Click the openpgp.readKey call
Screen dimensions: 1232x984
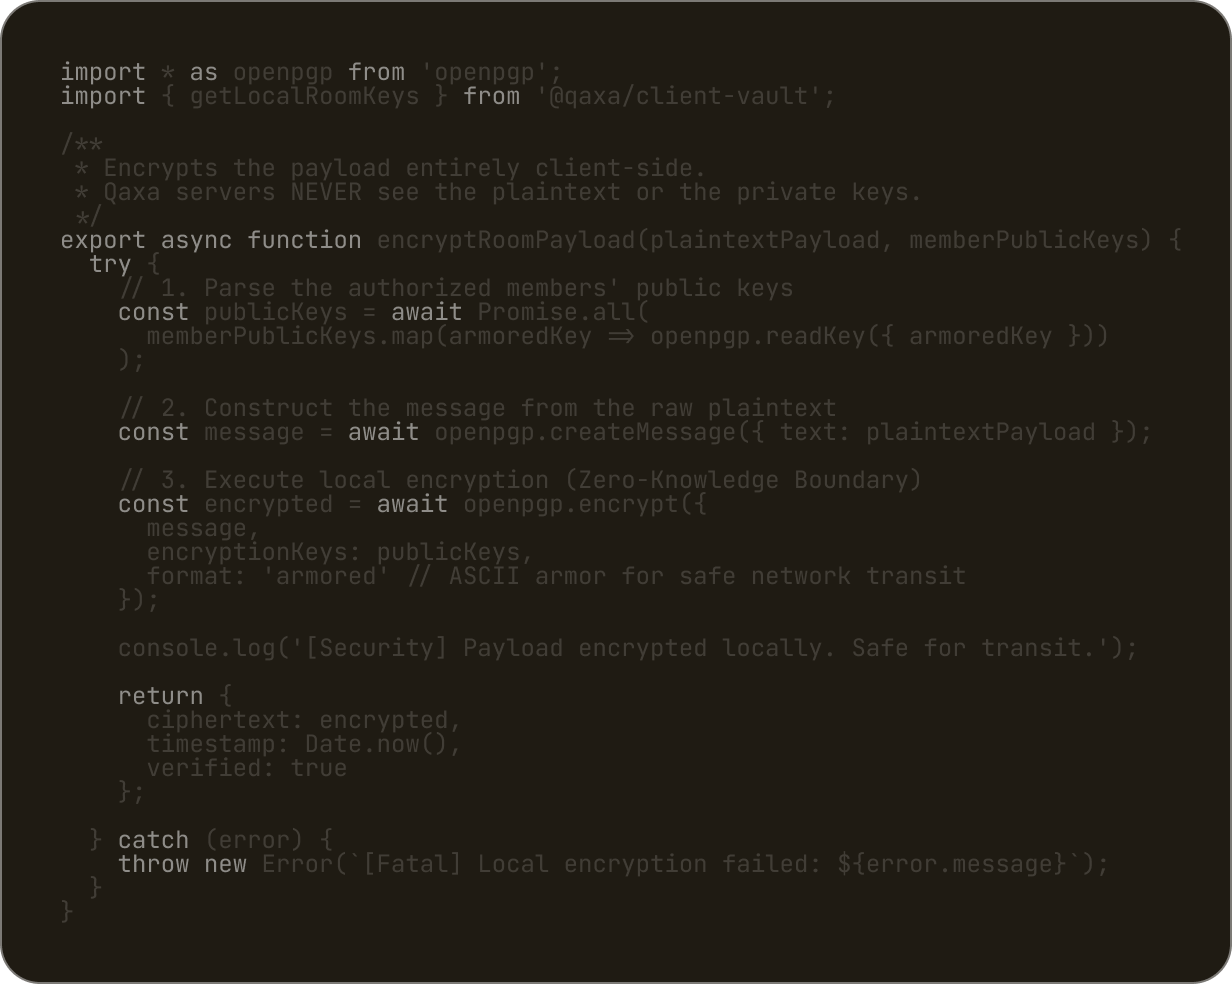(x=750, y=336)
